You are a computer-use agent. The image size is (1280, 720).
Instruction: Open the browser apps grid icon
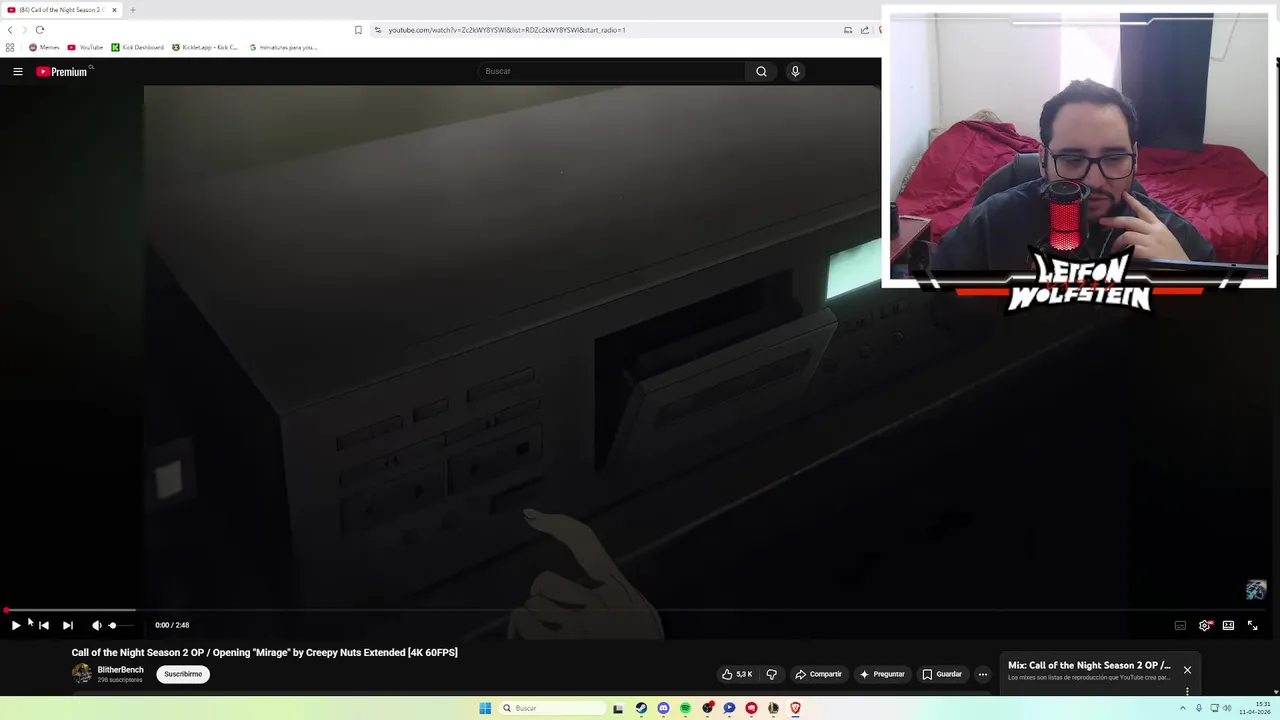coord(10,47)
